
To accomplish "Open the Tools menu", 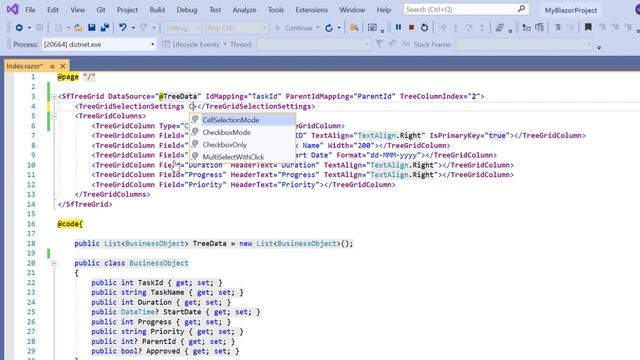I will (276, 10).
